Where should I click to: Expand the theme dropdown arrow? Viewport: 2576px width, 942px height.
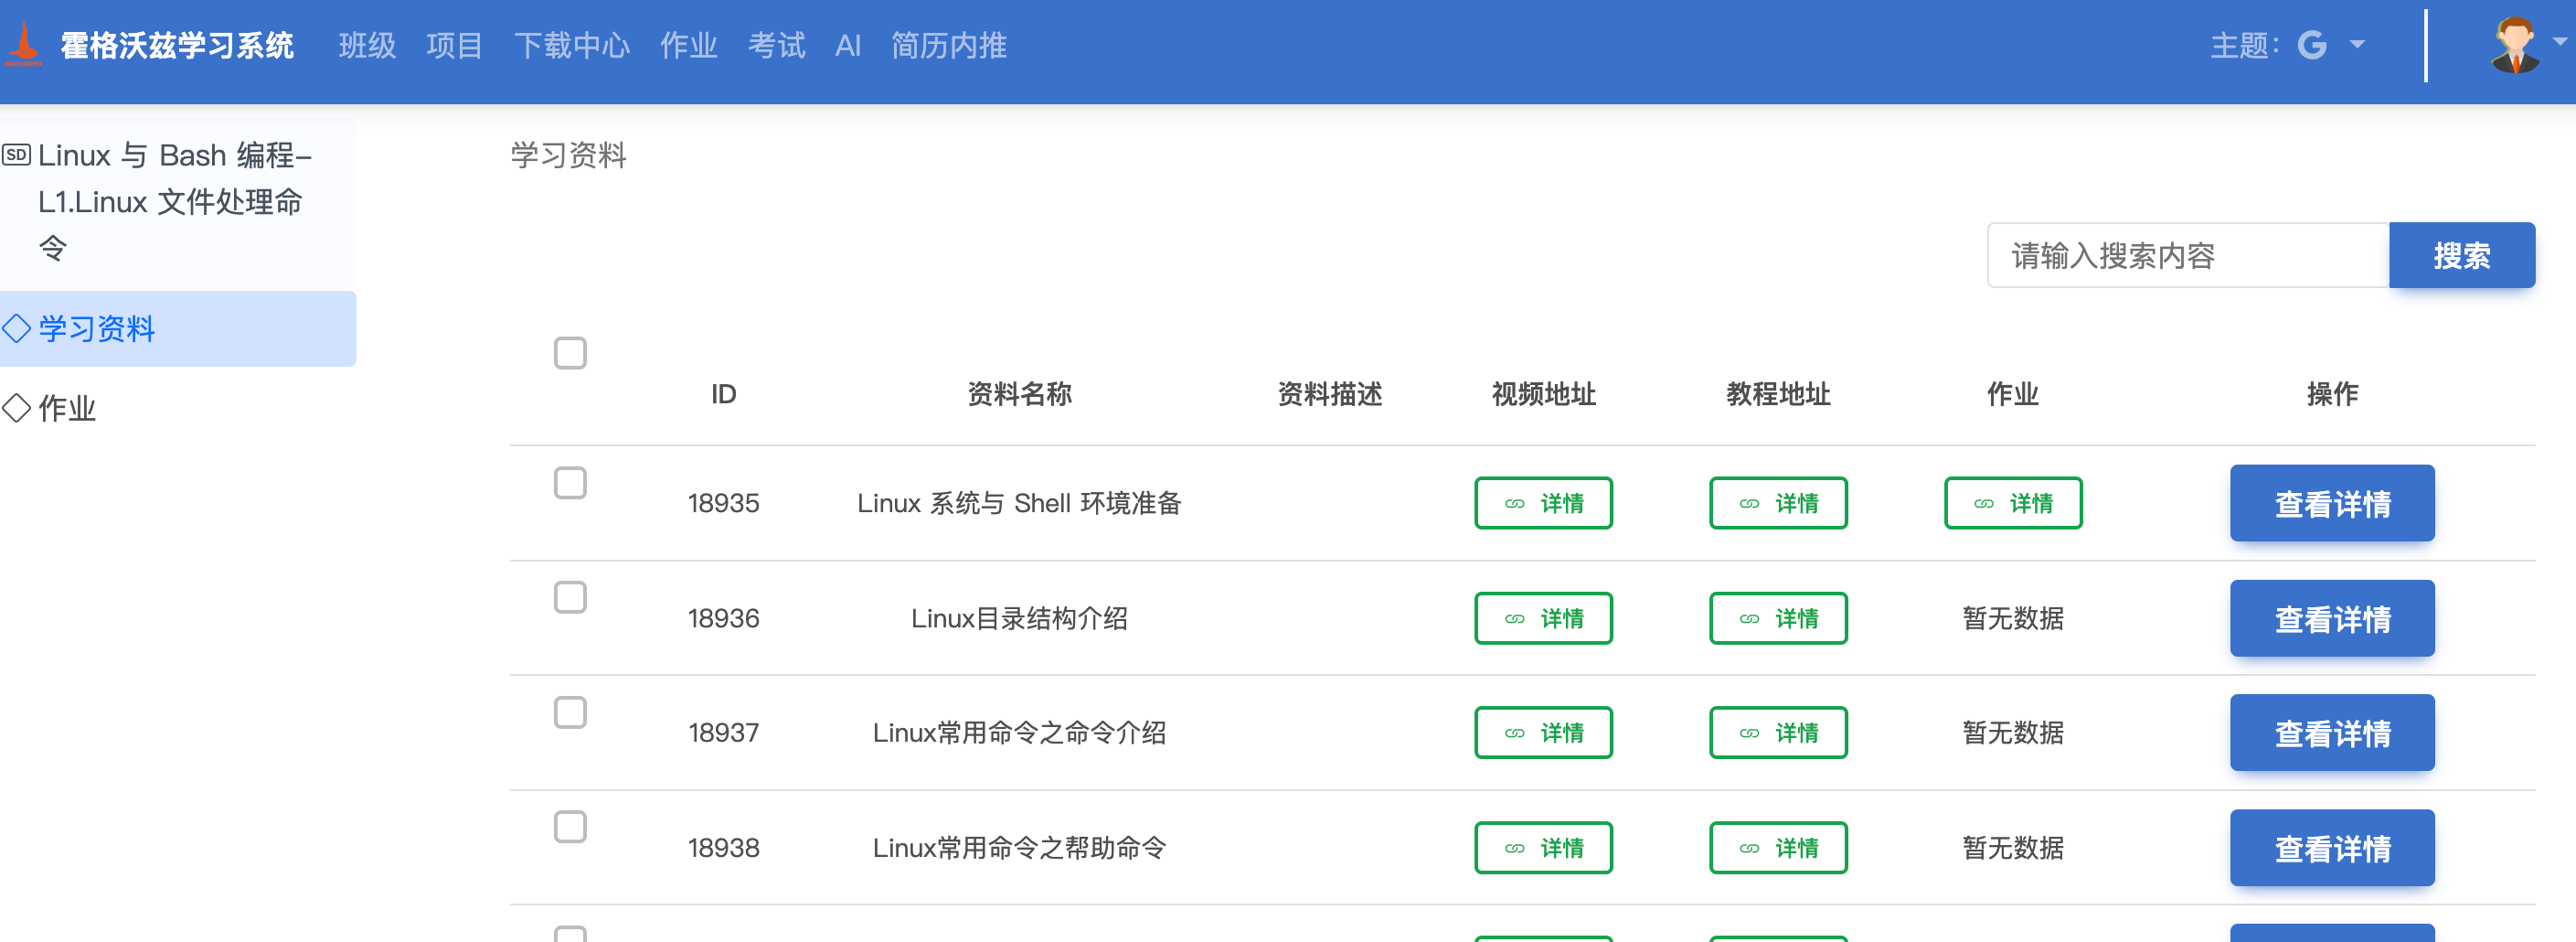pyautogui.click(x=2357, y=45)
